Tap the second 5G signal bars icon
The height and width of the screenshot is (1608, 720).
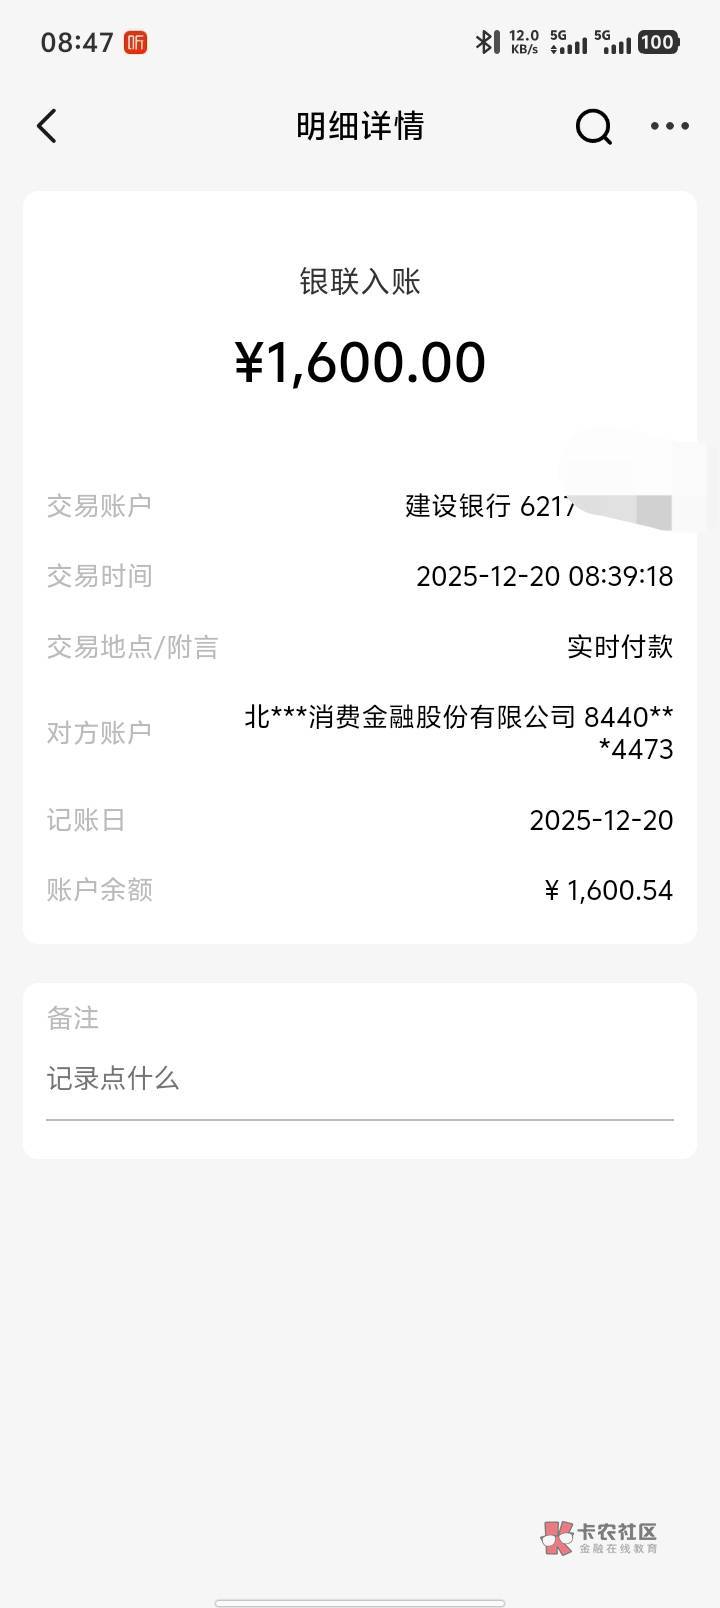[612, 42]
